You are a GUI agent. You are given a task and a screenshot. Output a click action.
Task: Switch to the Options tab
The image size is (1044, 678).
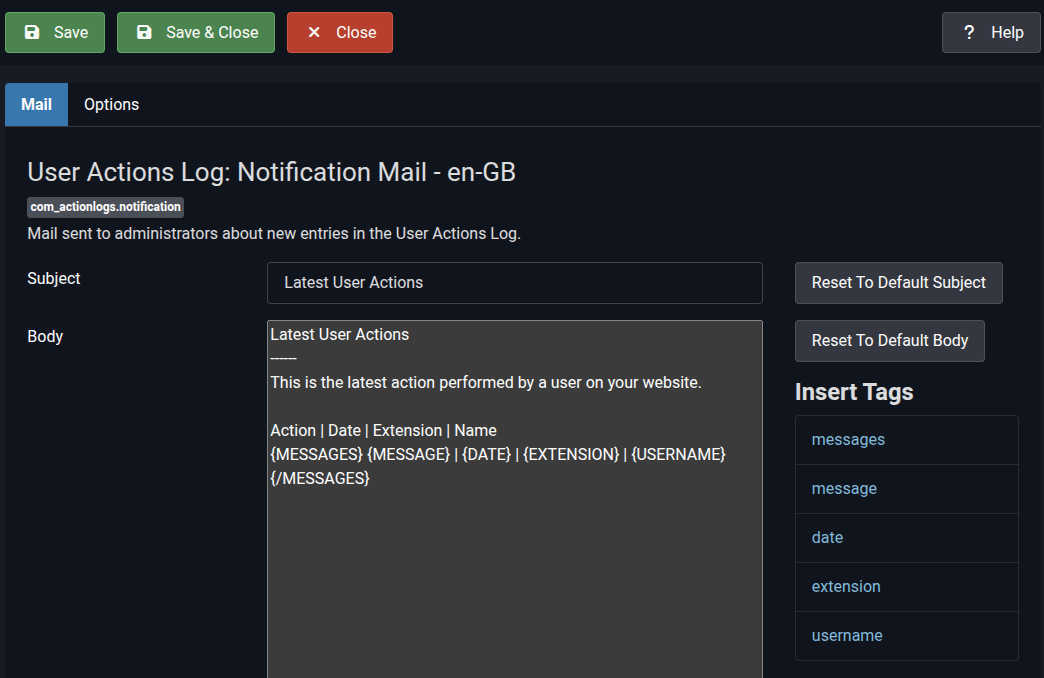111,104
